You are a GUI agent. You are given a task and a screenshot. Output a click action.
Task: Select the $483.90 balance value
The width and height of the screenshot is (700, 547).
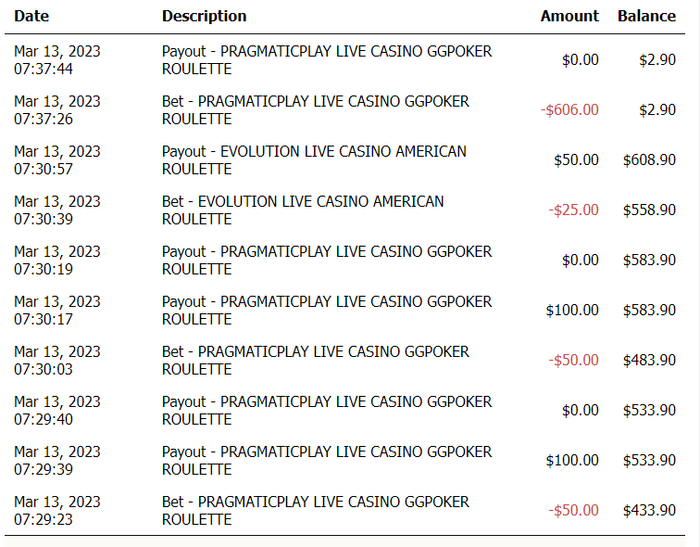point(649,360)
